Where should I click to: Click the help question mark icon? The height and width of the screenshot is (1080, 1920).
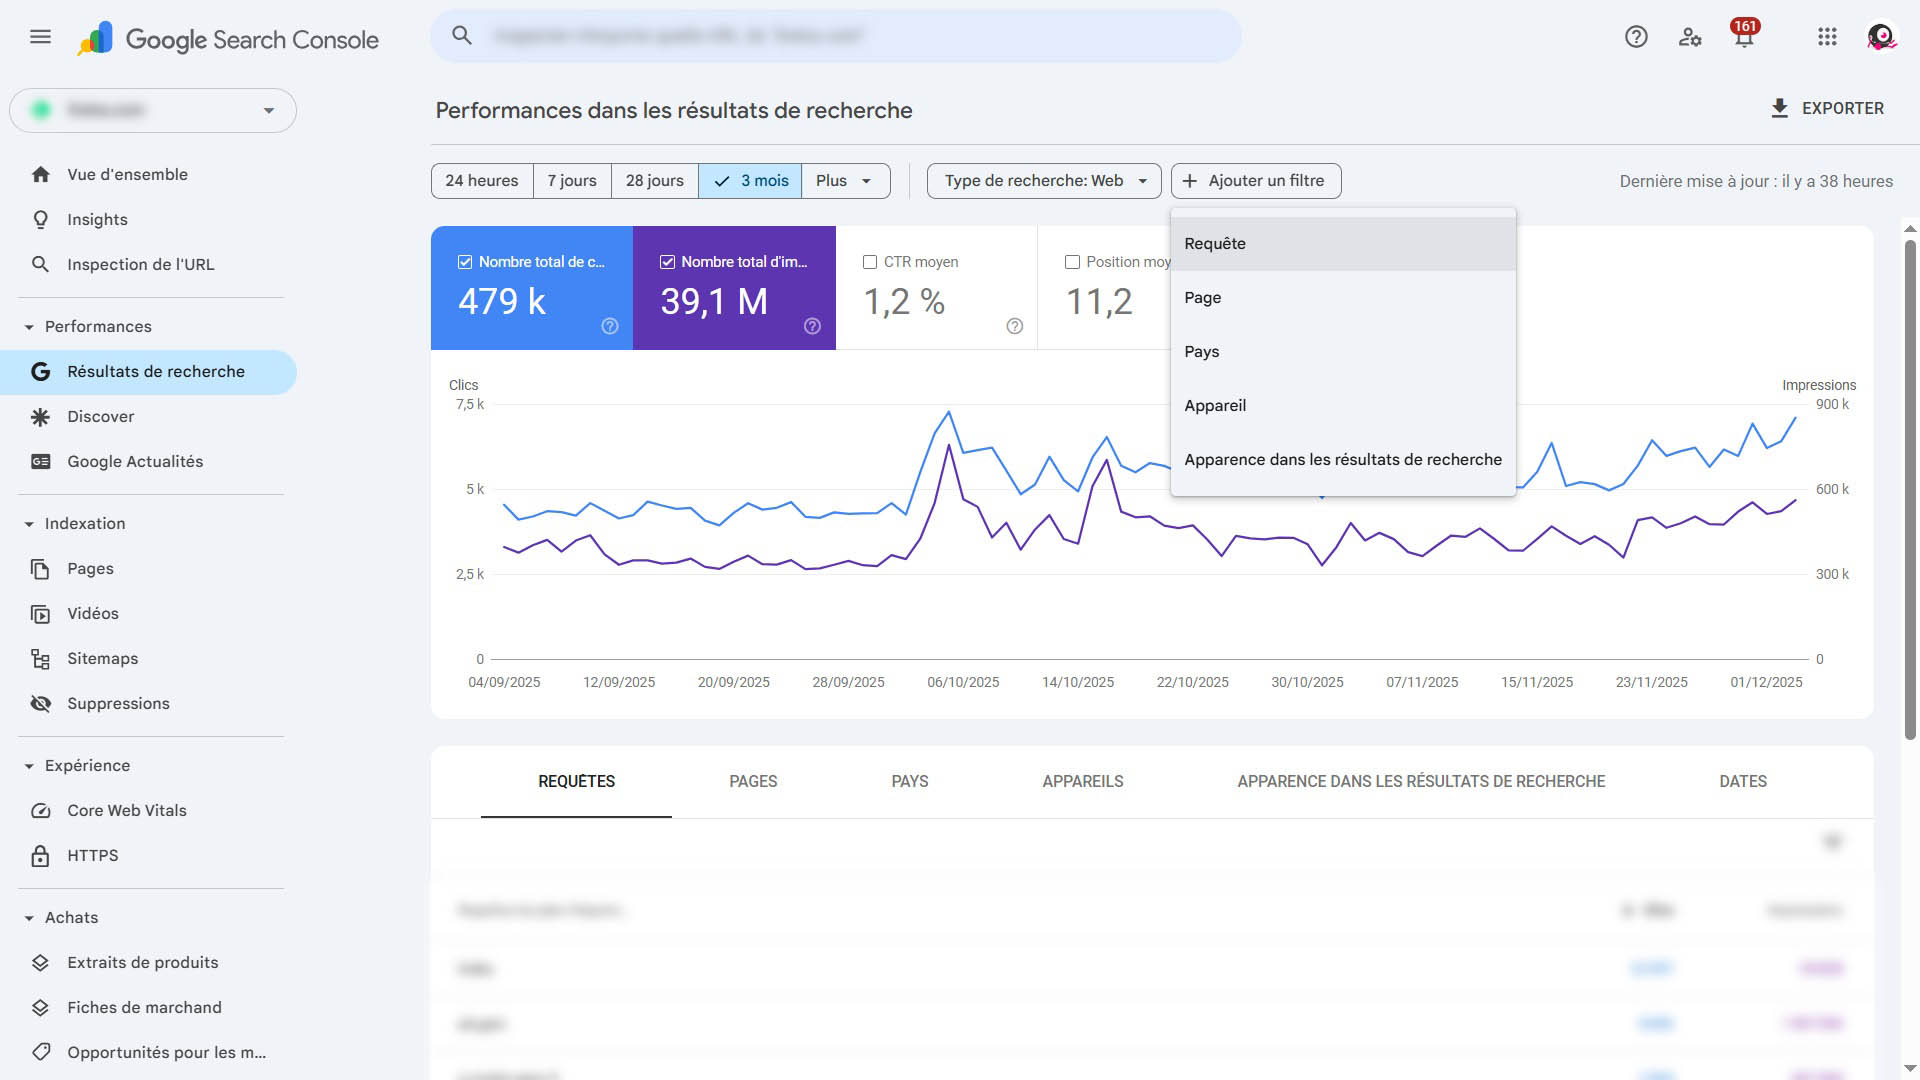[1636, 37]
